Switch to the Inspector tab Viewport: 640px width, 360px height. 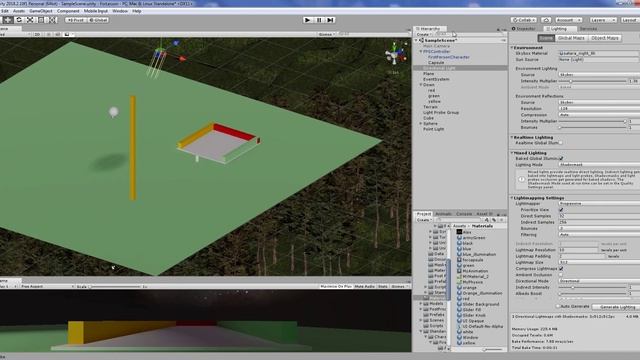[x=524, y=29]
